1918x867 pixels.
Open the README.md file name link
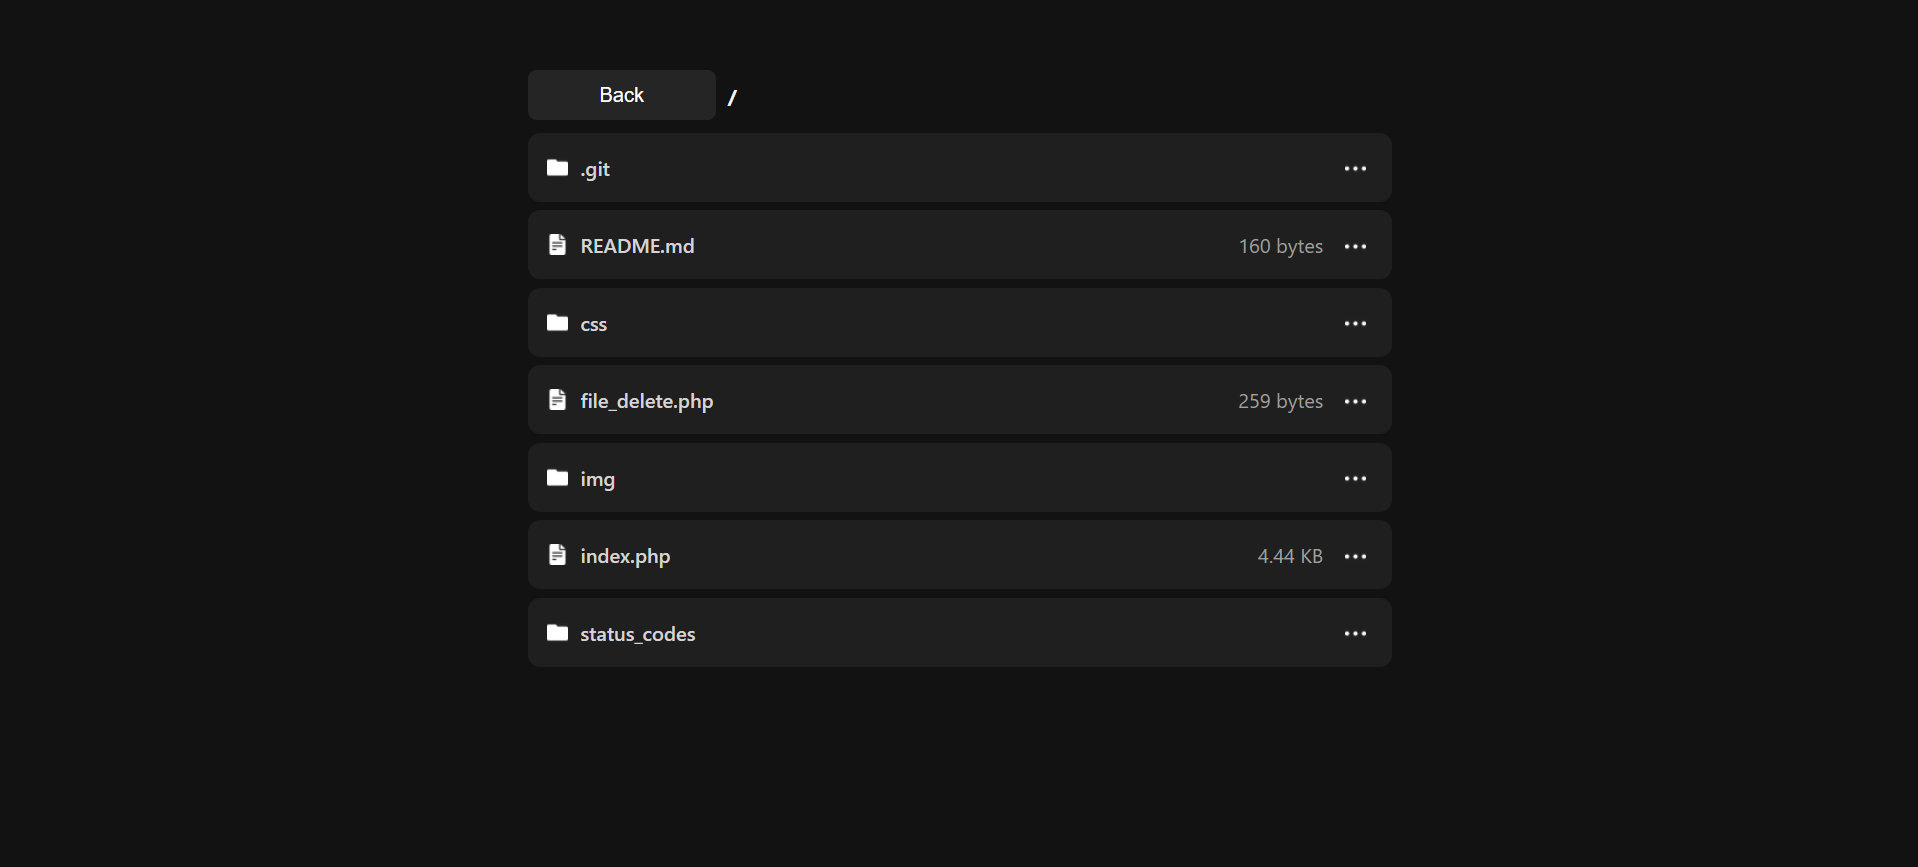point(637,246)
